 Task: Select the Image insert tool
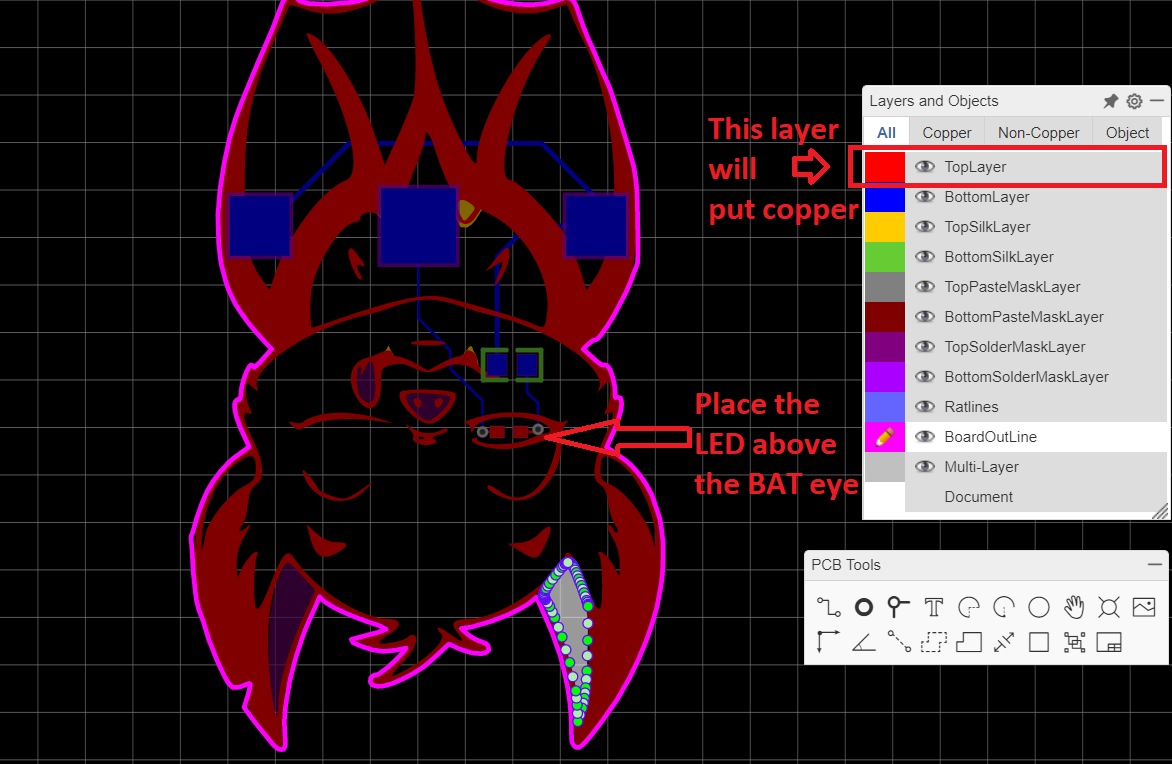click(x=1143, y=606)
